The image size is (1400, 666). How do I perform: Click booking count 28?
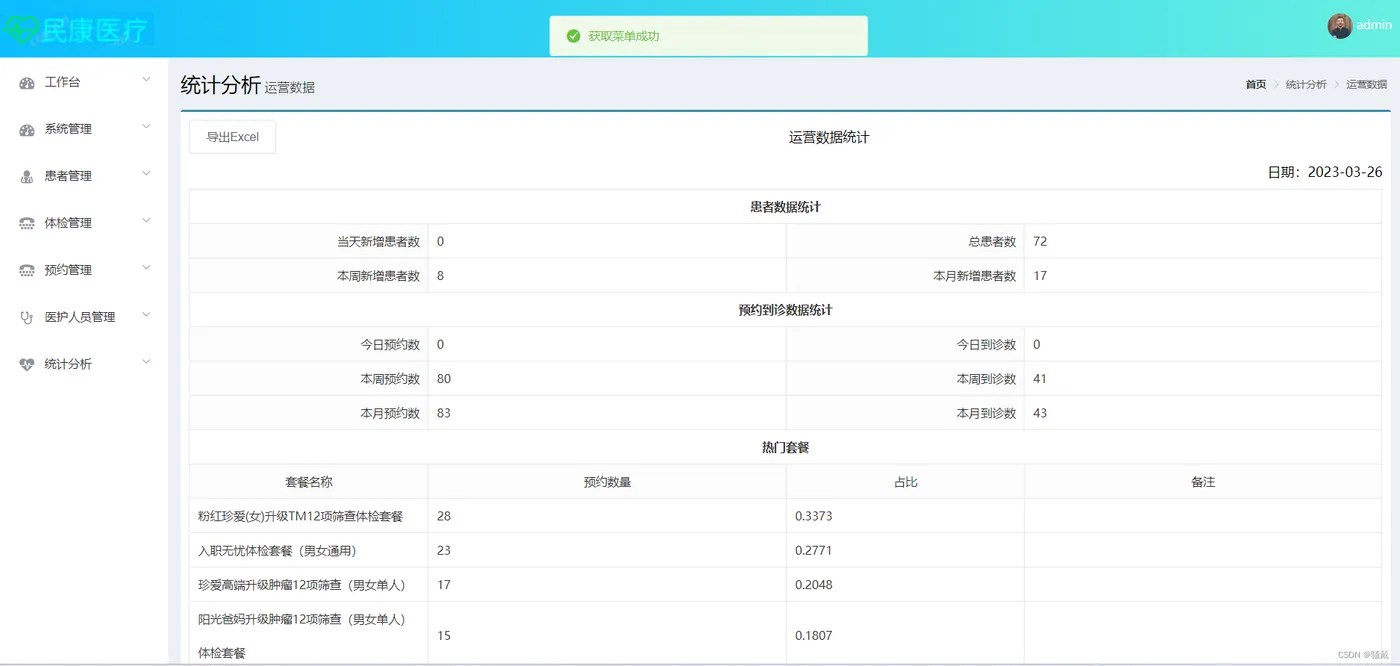[x=444, y=516]
